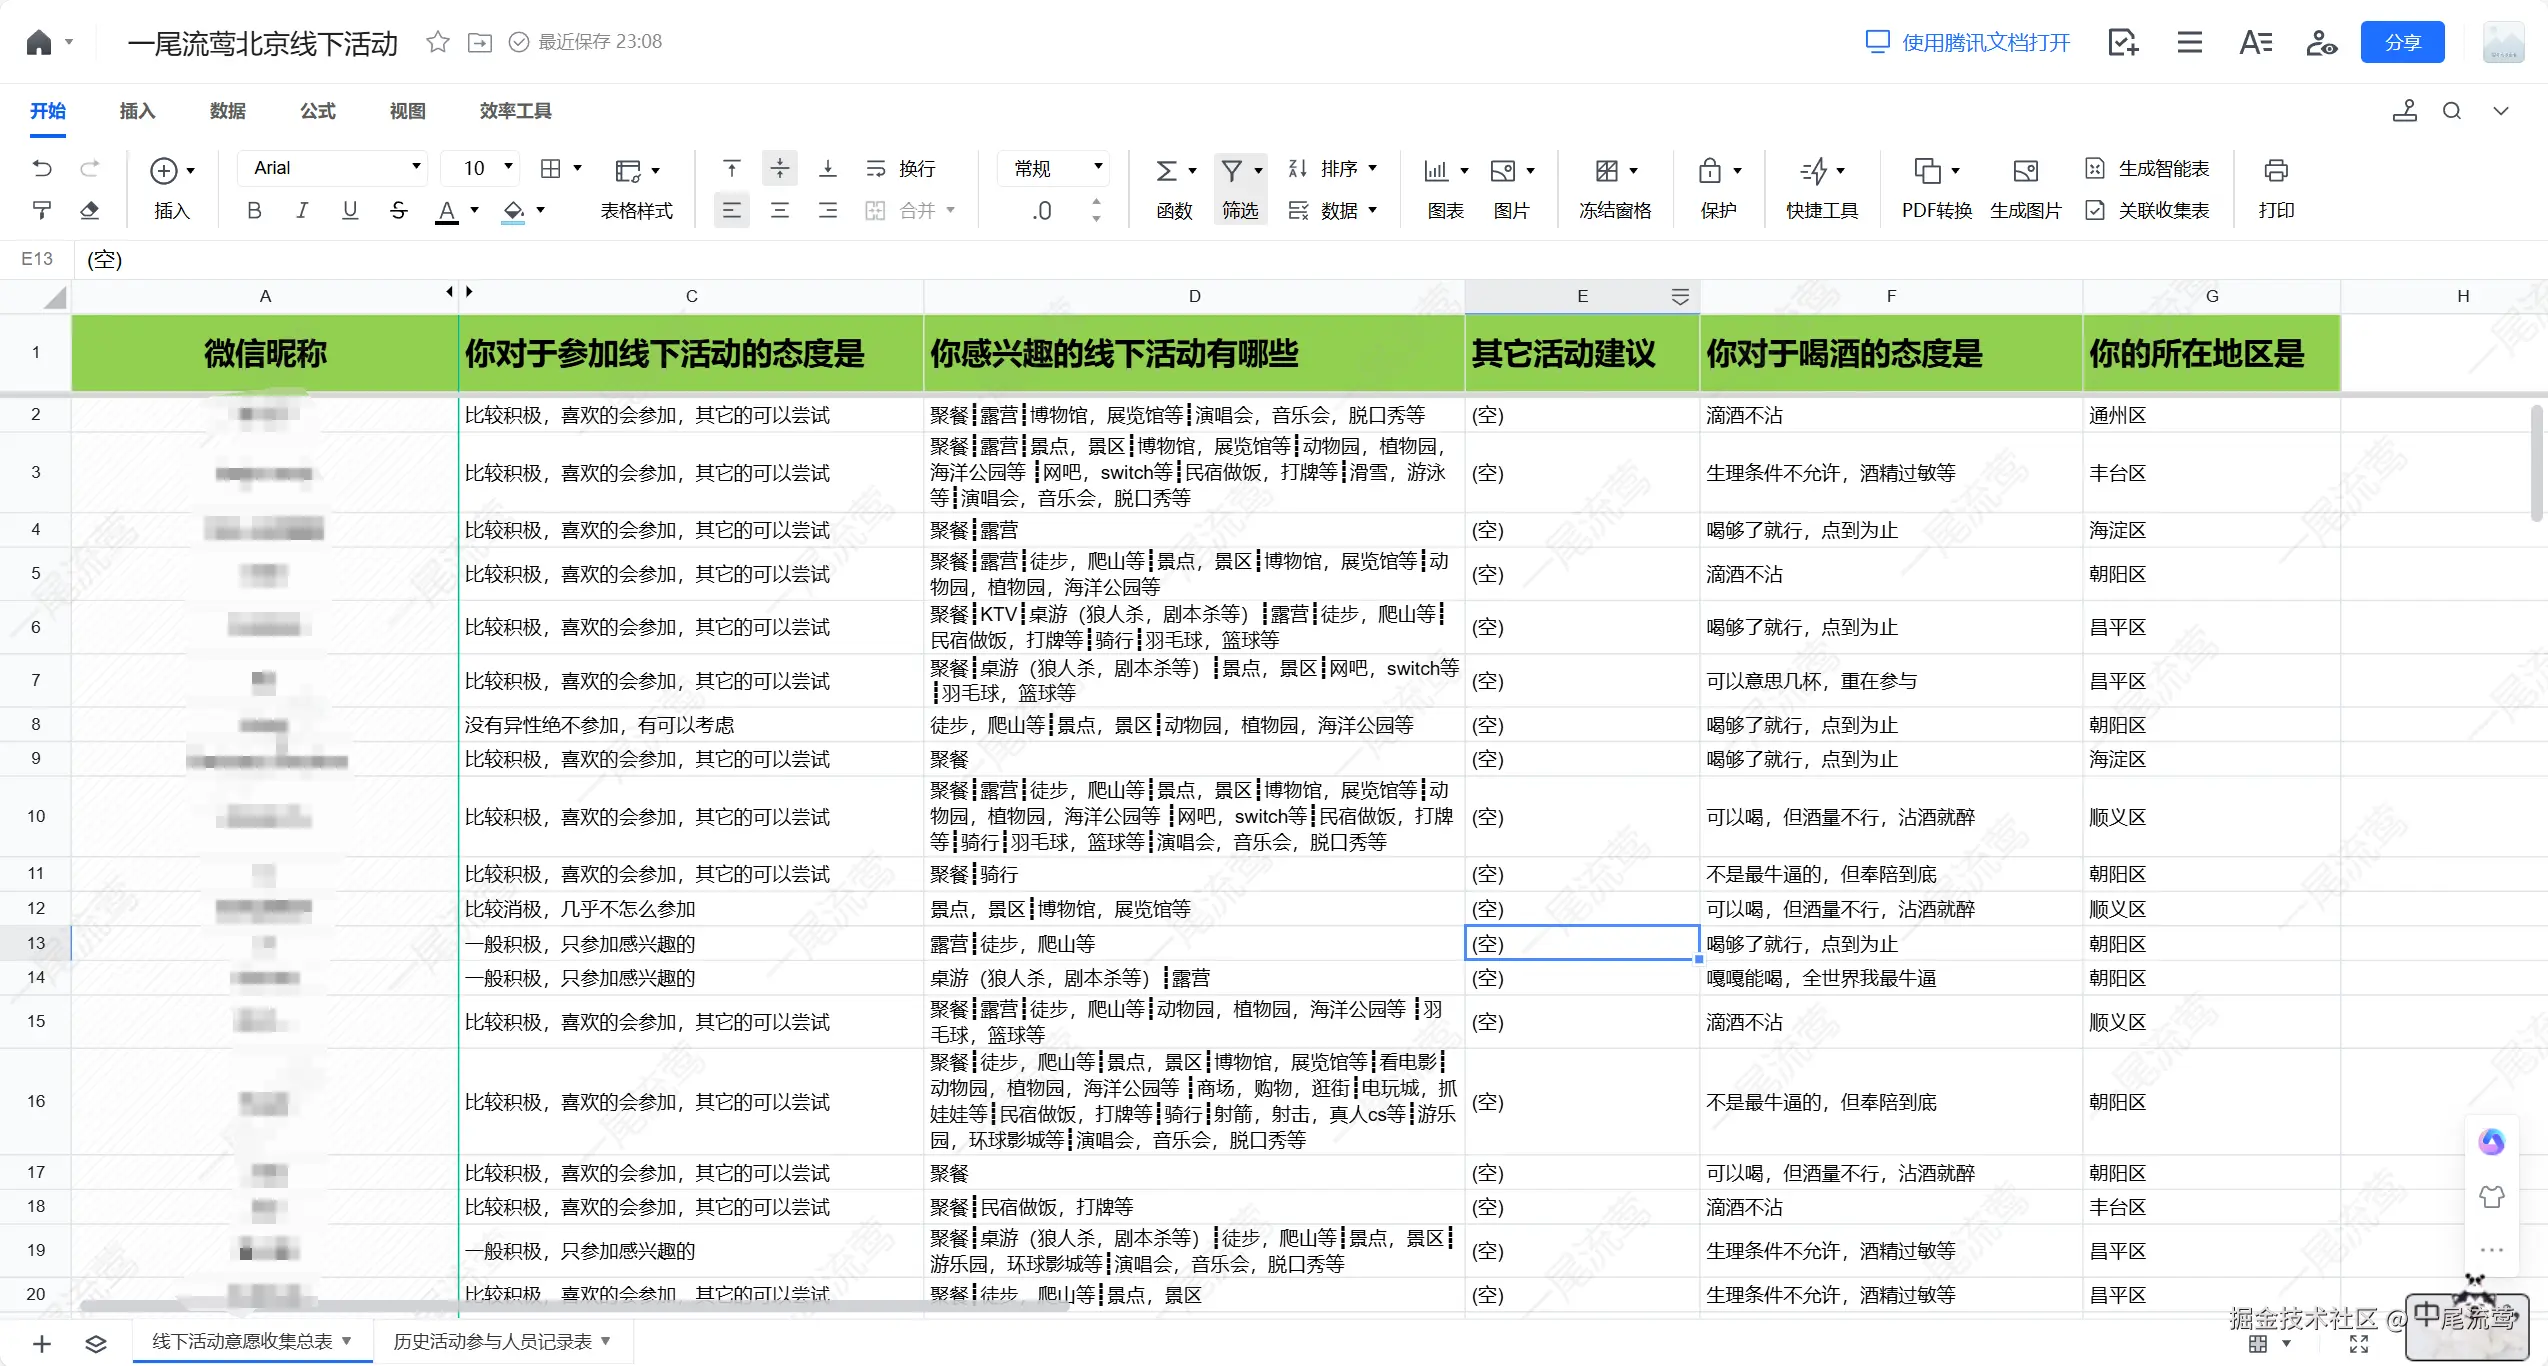Switch to the 公式 ribbon tab
The image size is (2548, 1366).
pyautogui.click(x=318, y=111)
